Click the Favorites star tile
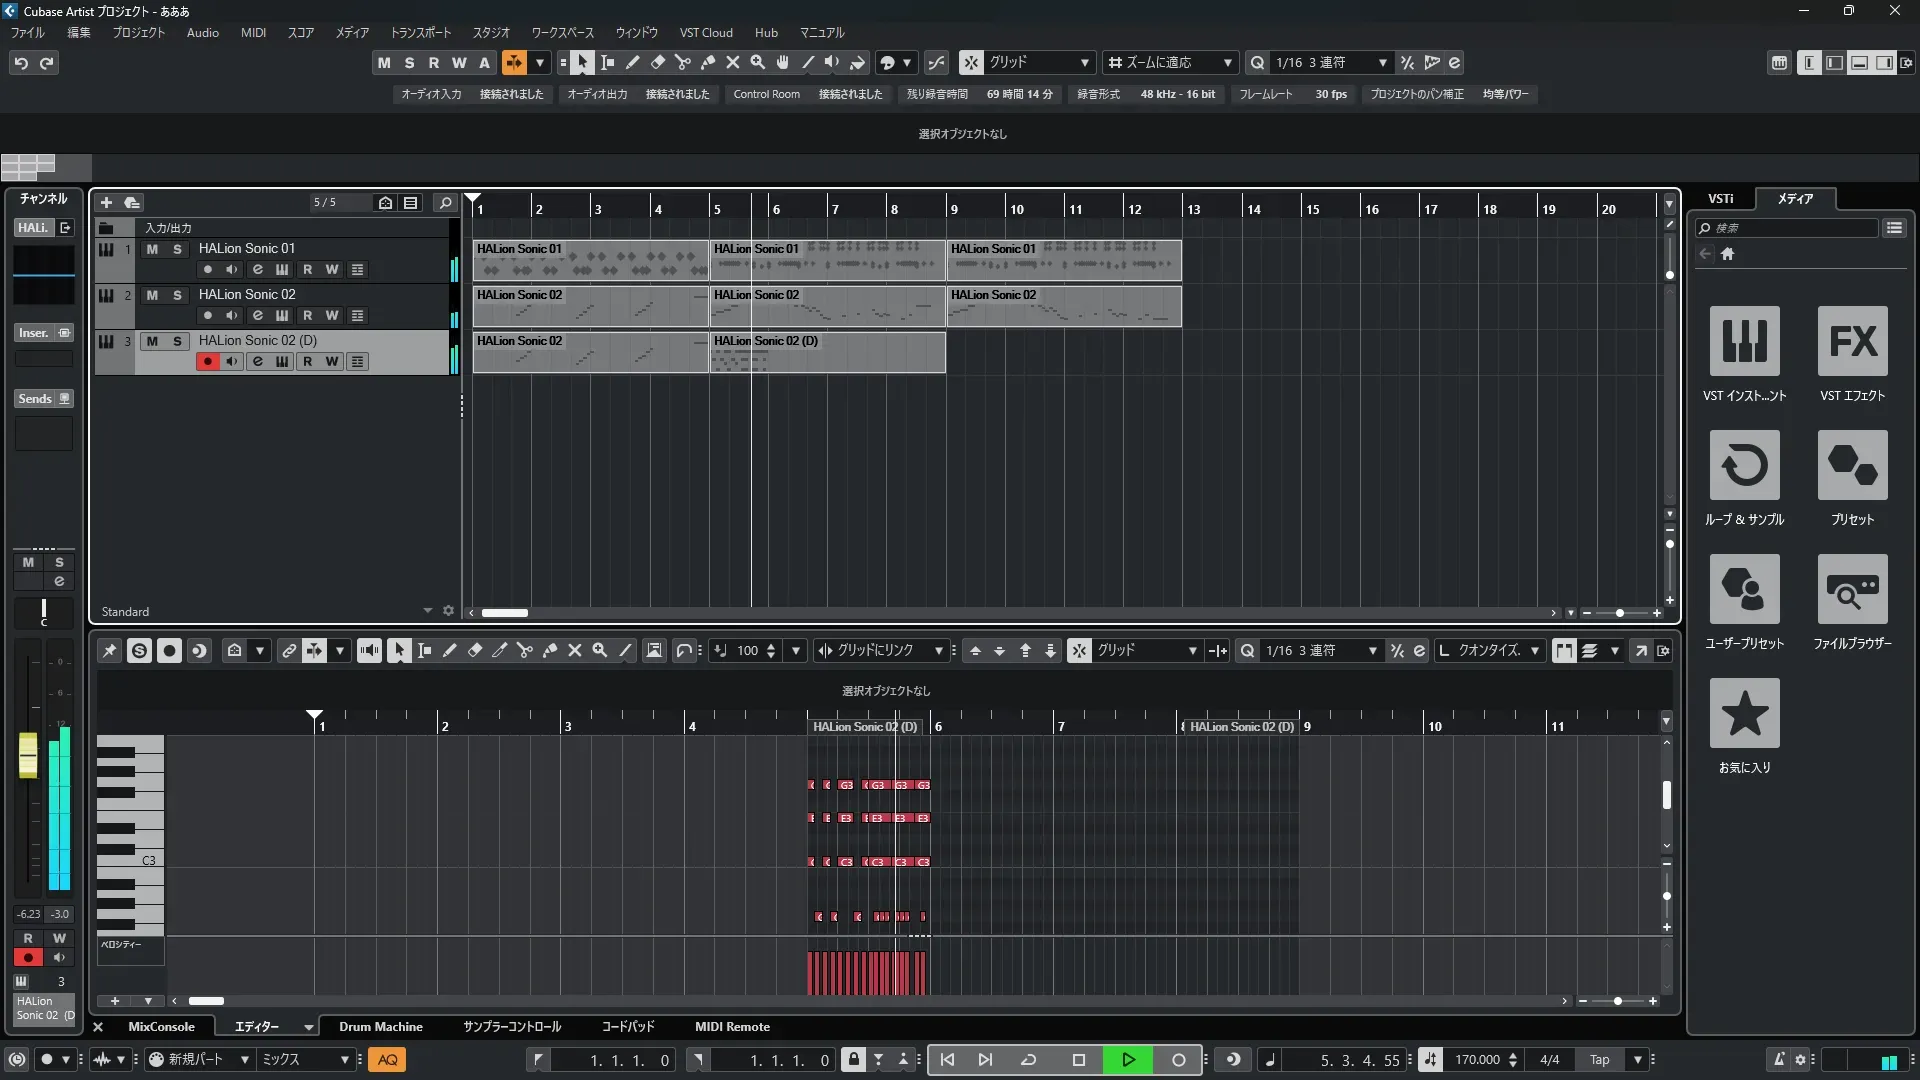Screen dimensions: 1920x1080 click(1744, 713)
